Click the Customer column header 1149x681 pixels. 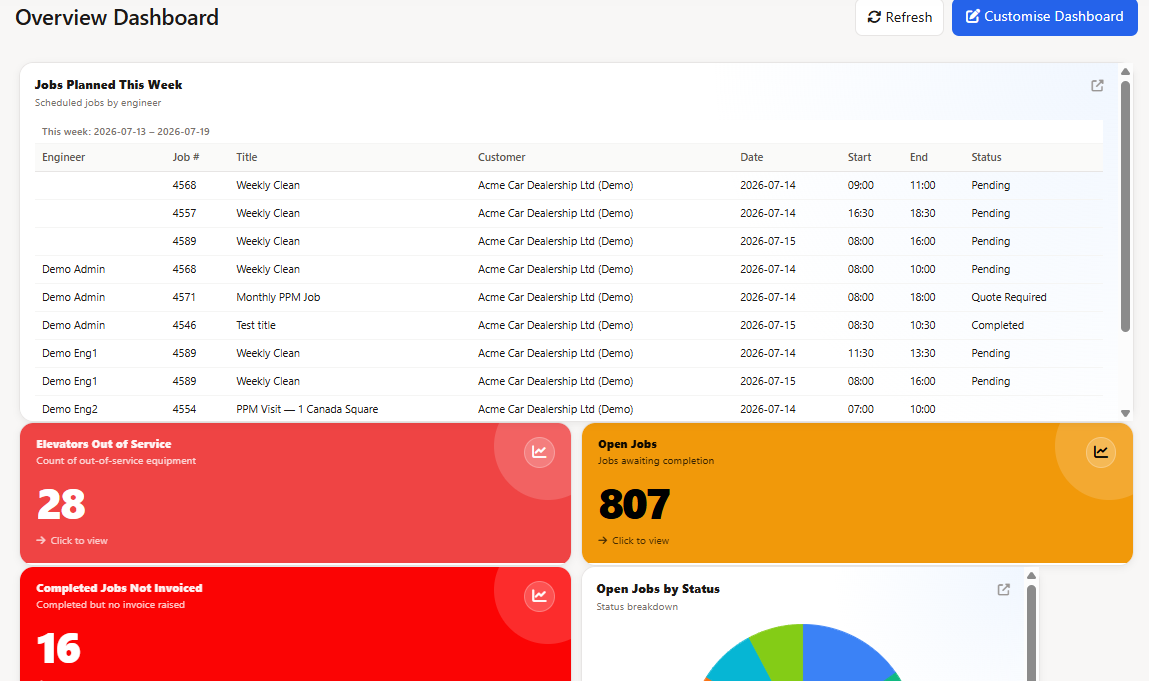tap(502, 157)
